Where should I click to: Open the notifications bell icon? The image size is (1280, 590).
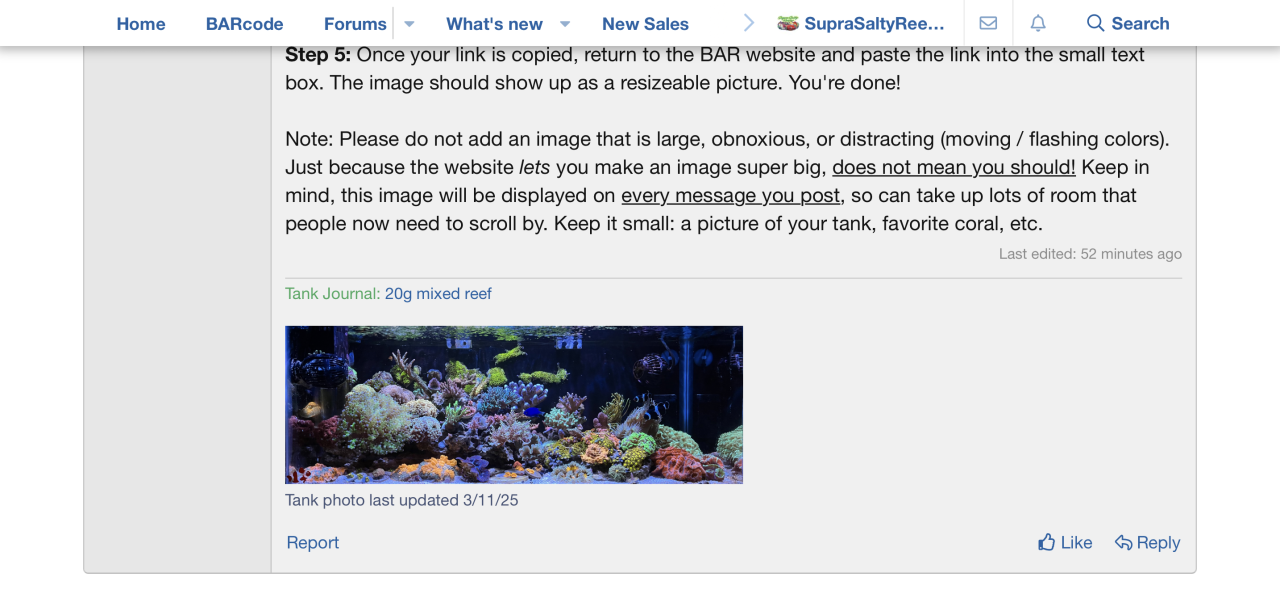click(x=1038, y=23)
